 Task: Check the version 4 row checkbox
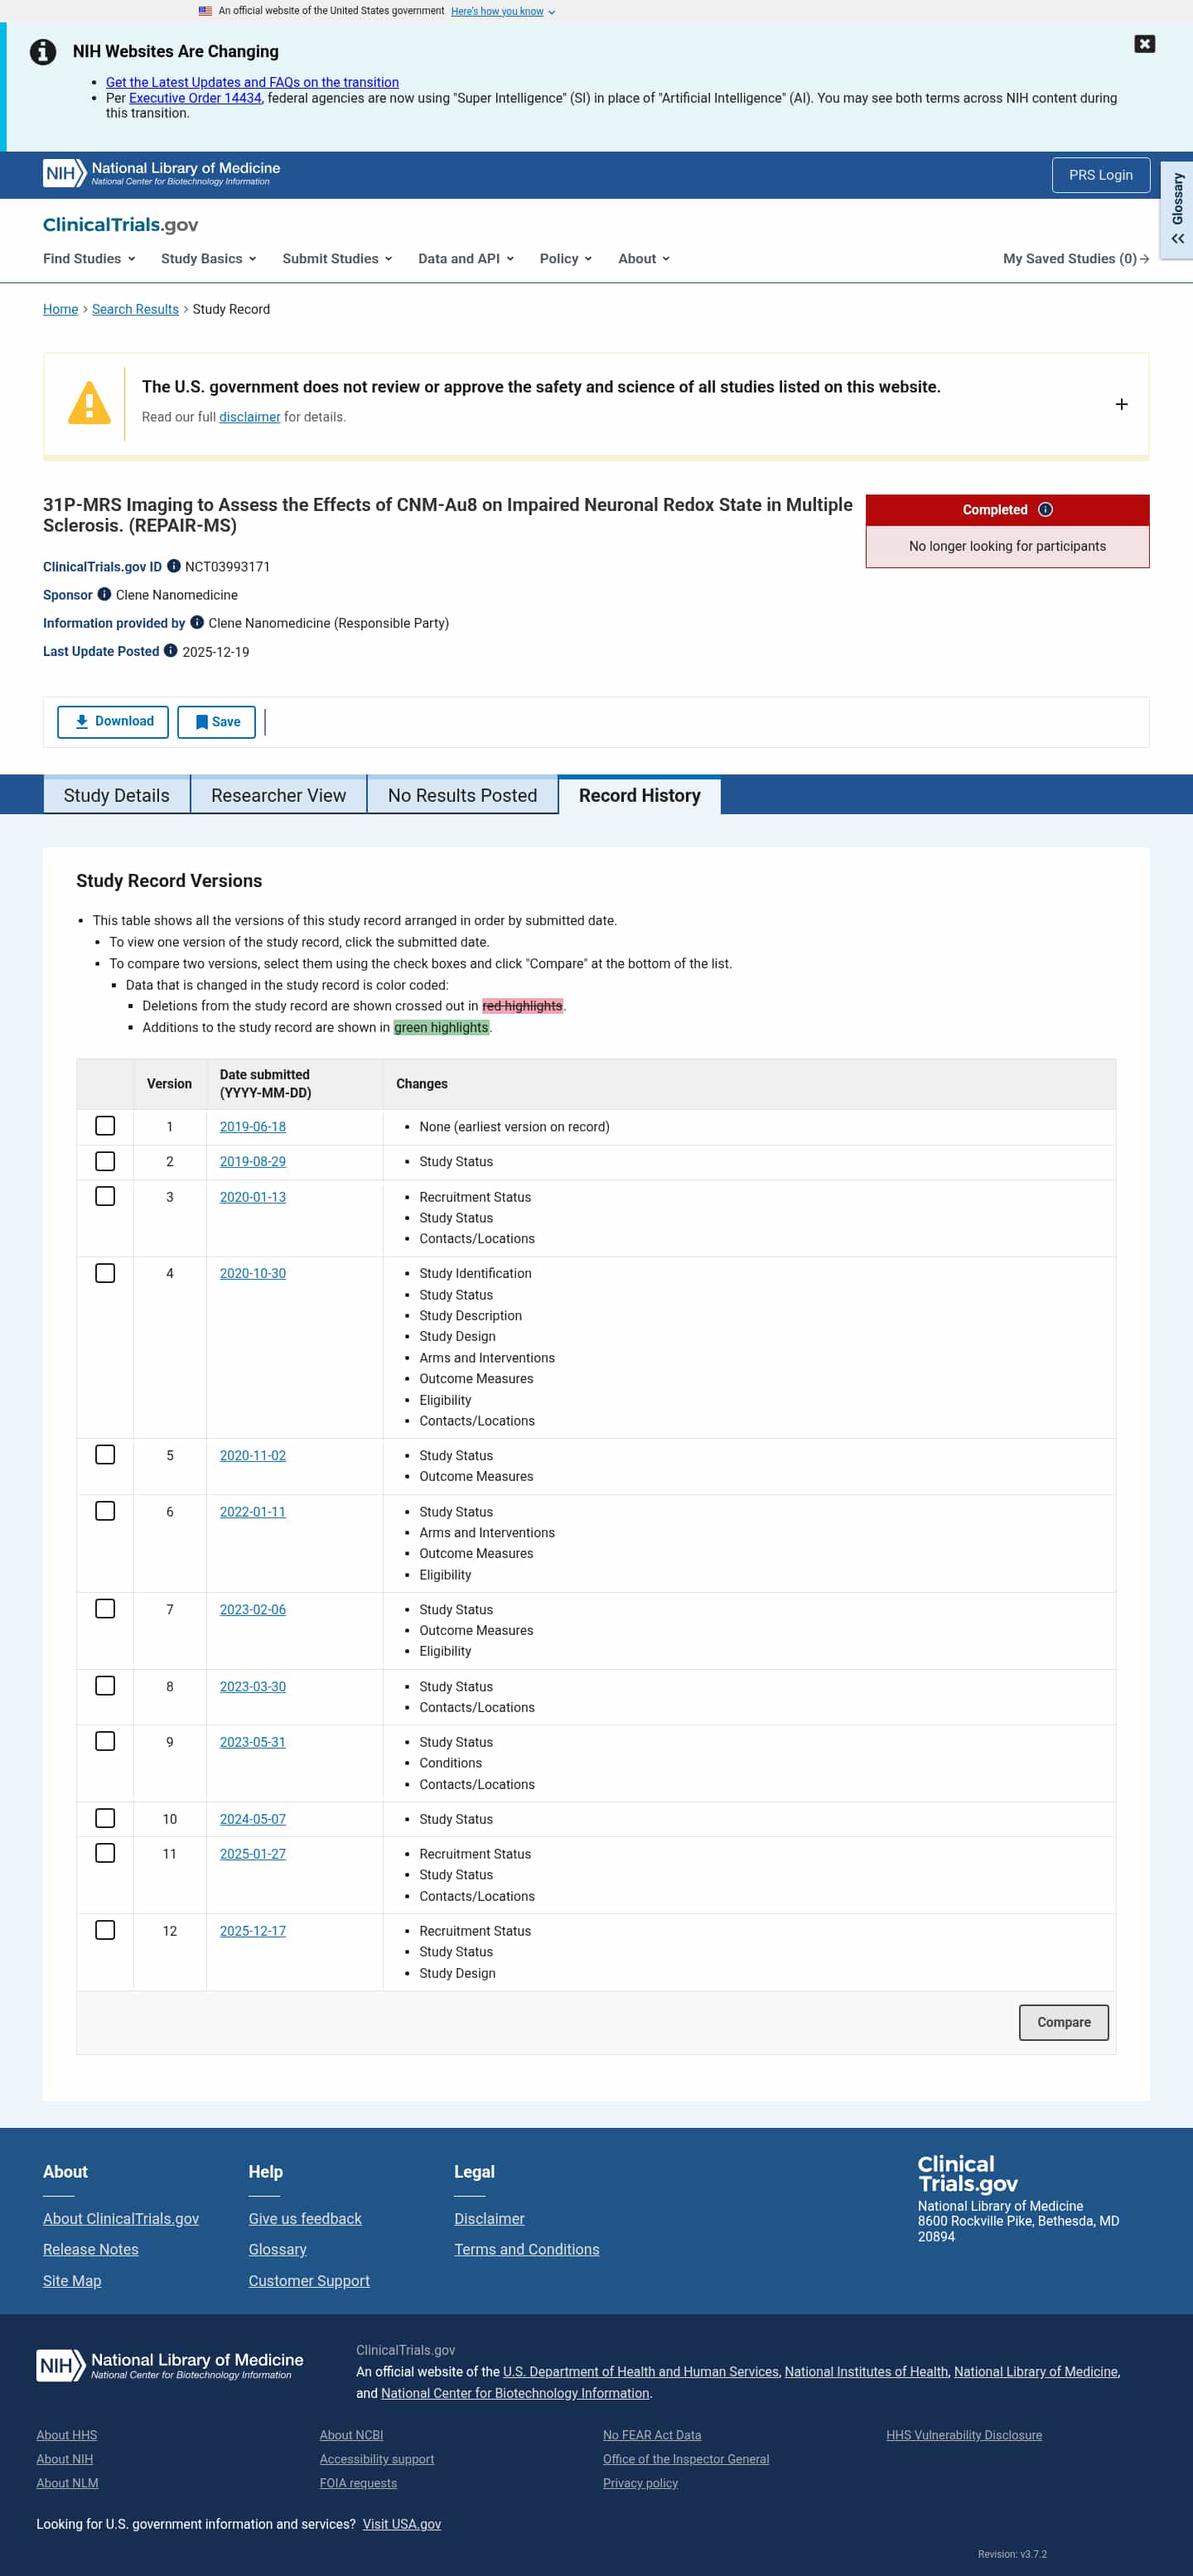point(105,1273)
